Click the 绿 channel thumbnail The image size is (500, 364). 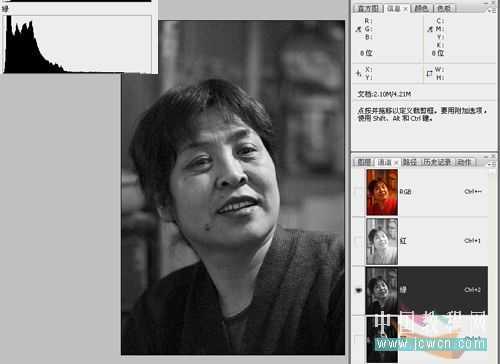click(382, 290)
